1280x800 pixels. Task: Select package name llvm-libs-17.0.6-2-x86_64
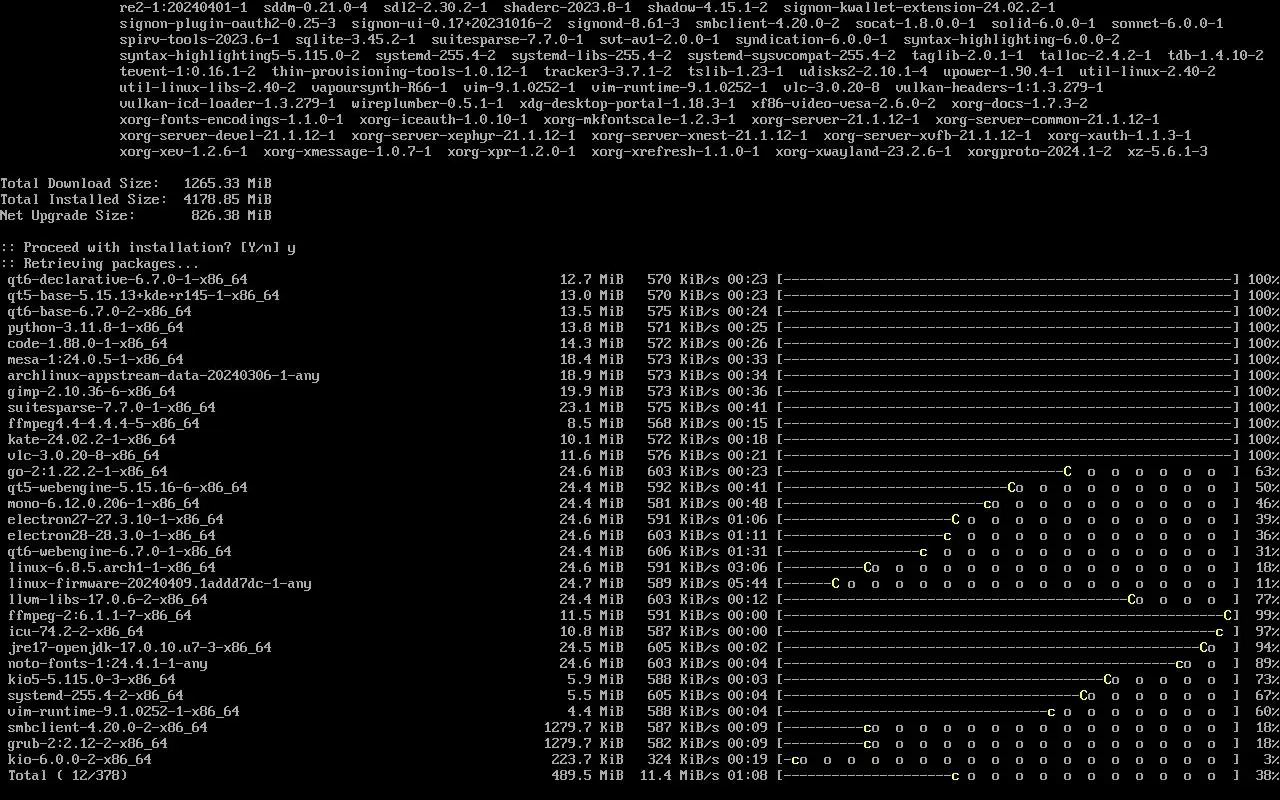108,599
